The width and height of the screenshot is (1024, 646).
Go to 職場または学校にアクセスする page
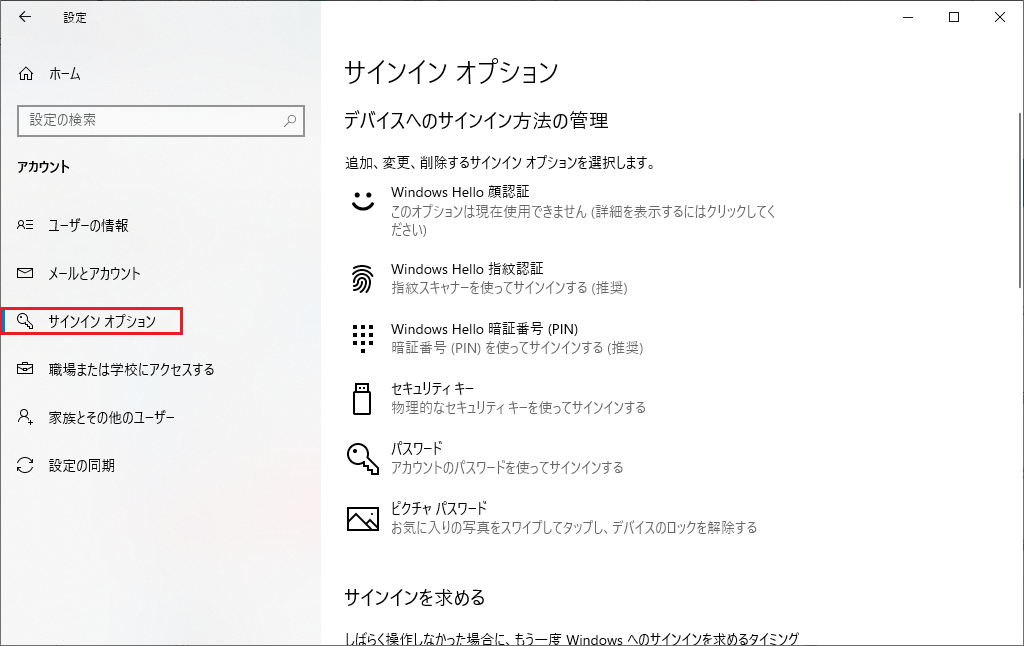[x=131, y=370]
